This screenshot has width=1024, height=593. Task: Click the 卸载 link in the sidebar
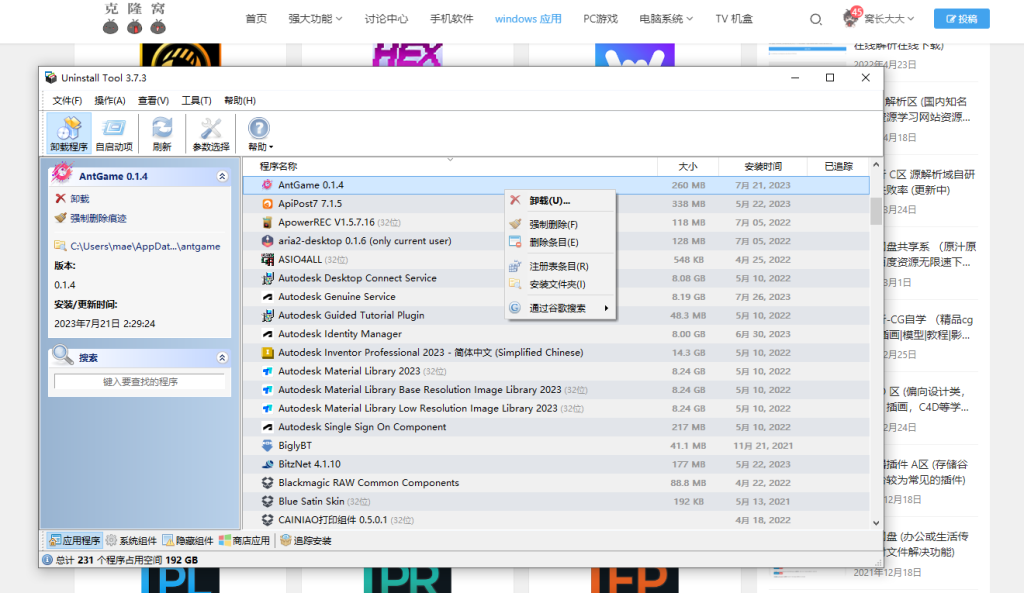click(80, 199)
